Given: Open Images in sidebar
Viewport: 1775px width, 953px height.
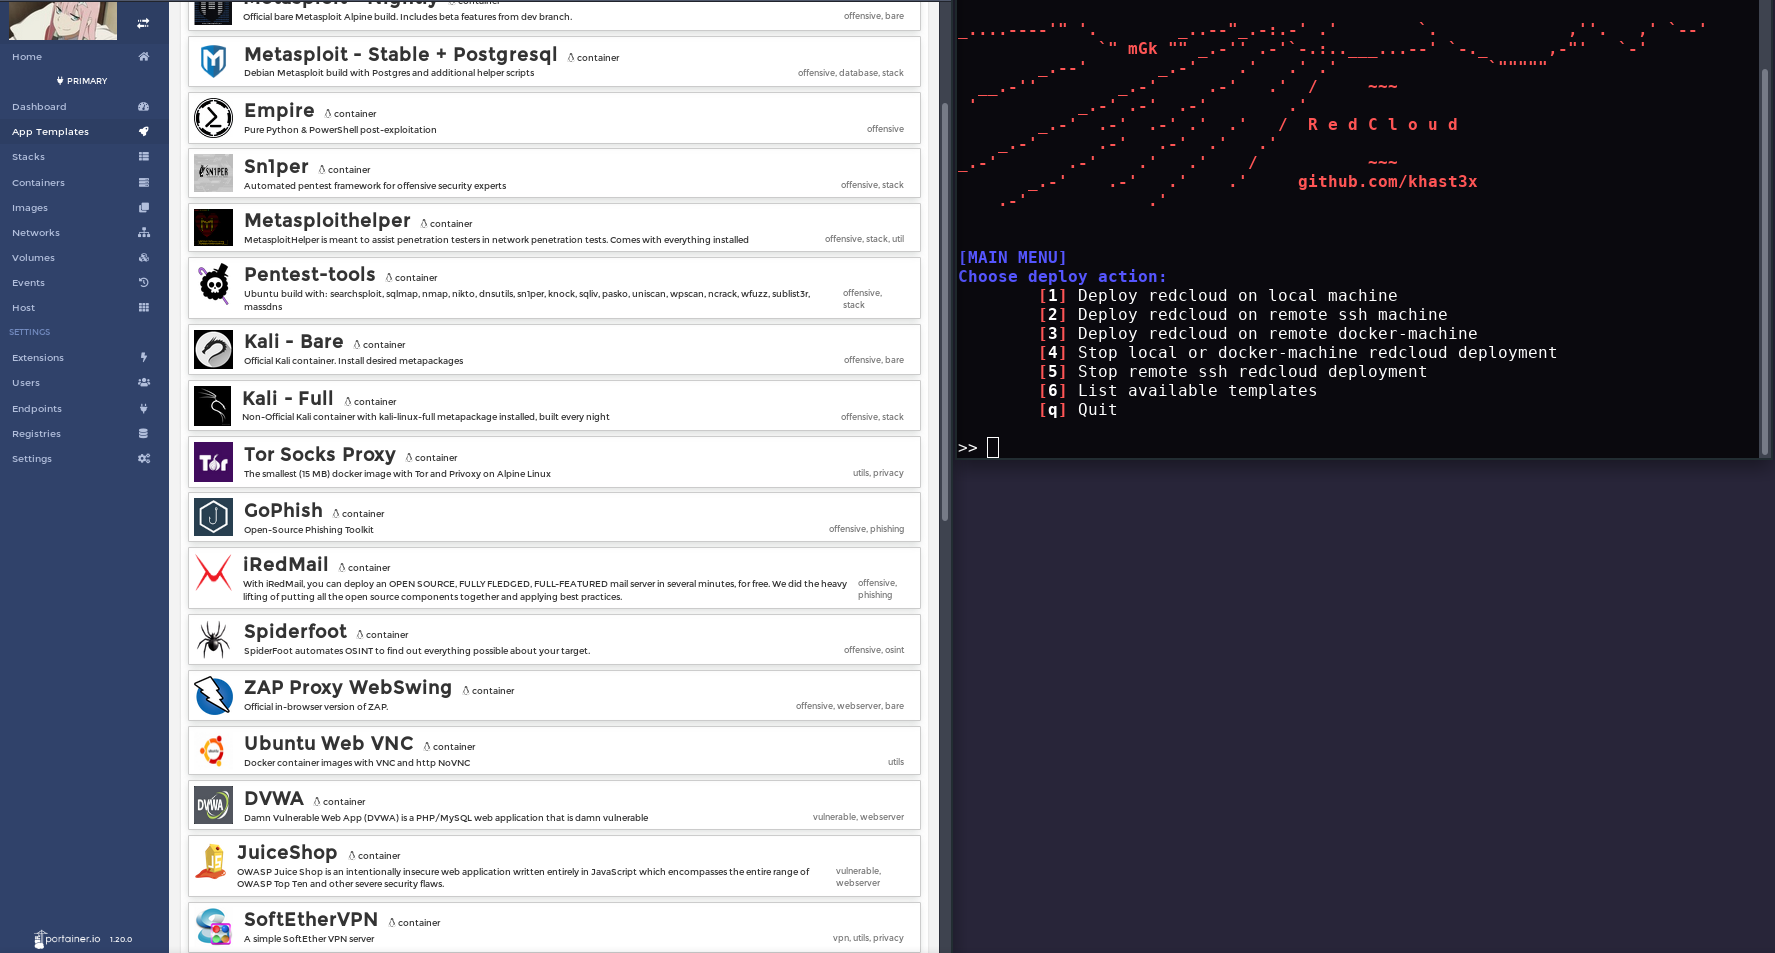Looking at the screenshot, I should 30,208.
